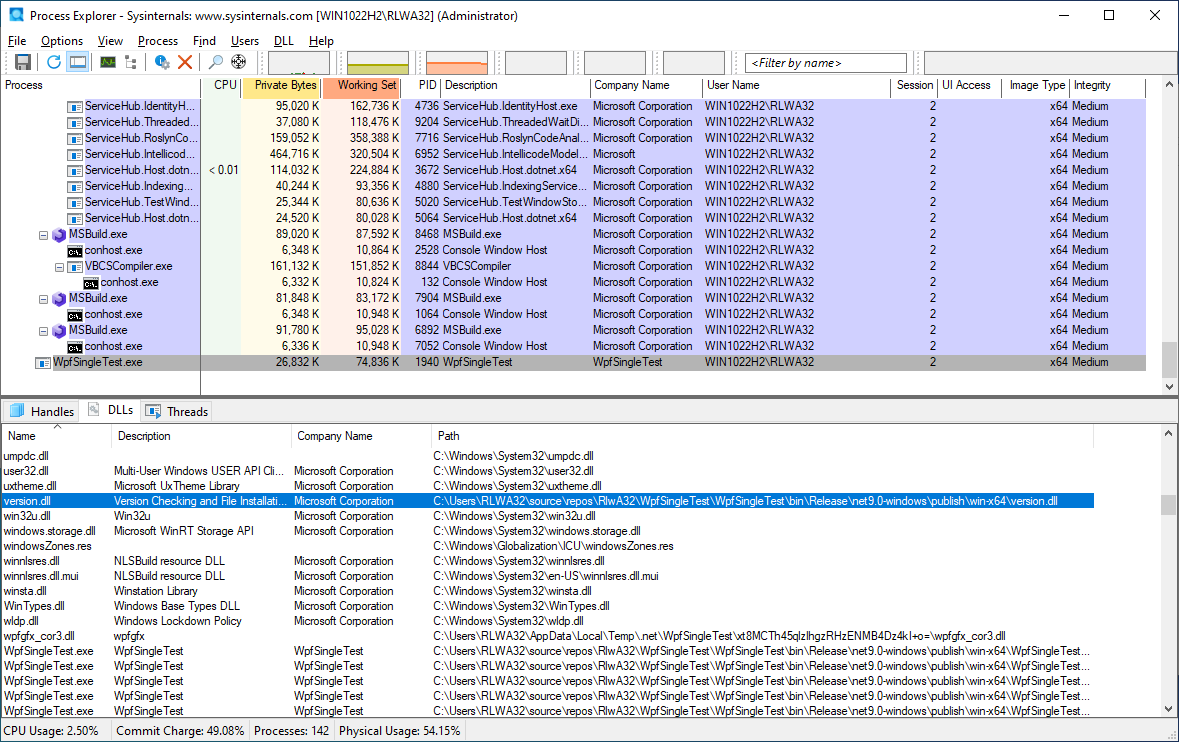The height and width of the screenshot is (742, 1179).
Task: Click the crosshair Find Window's Process icon
Action: tap(238, 62)
